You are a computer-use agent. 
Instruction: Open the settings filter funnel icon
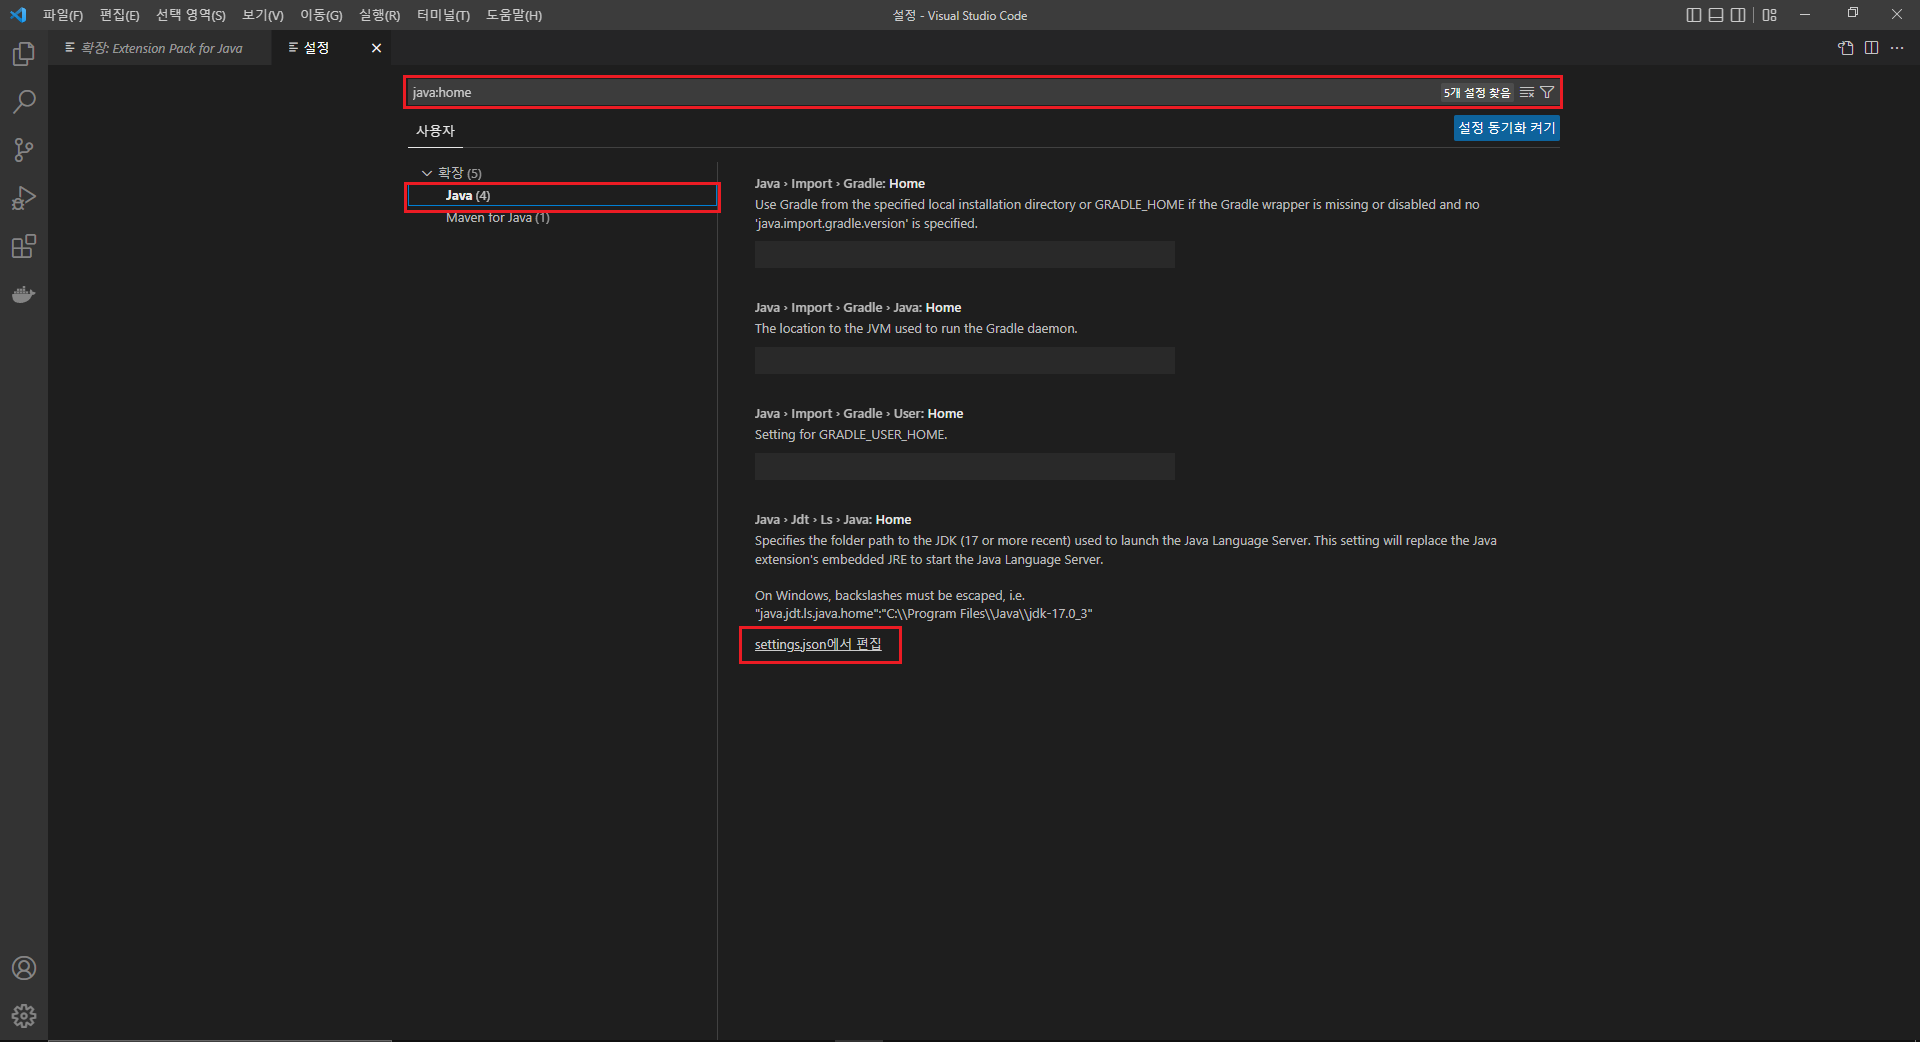coord(1547,92)
